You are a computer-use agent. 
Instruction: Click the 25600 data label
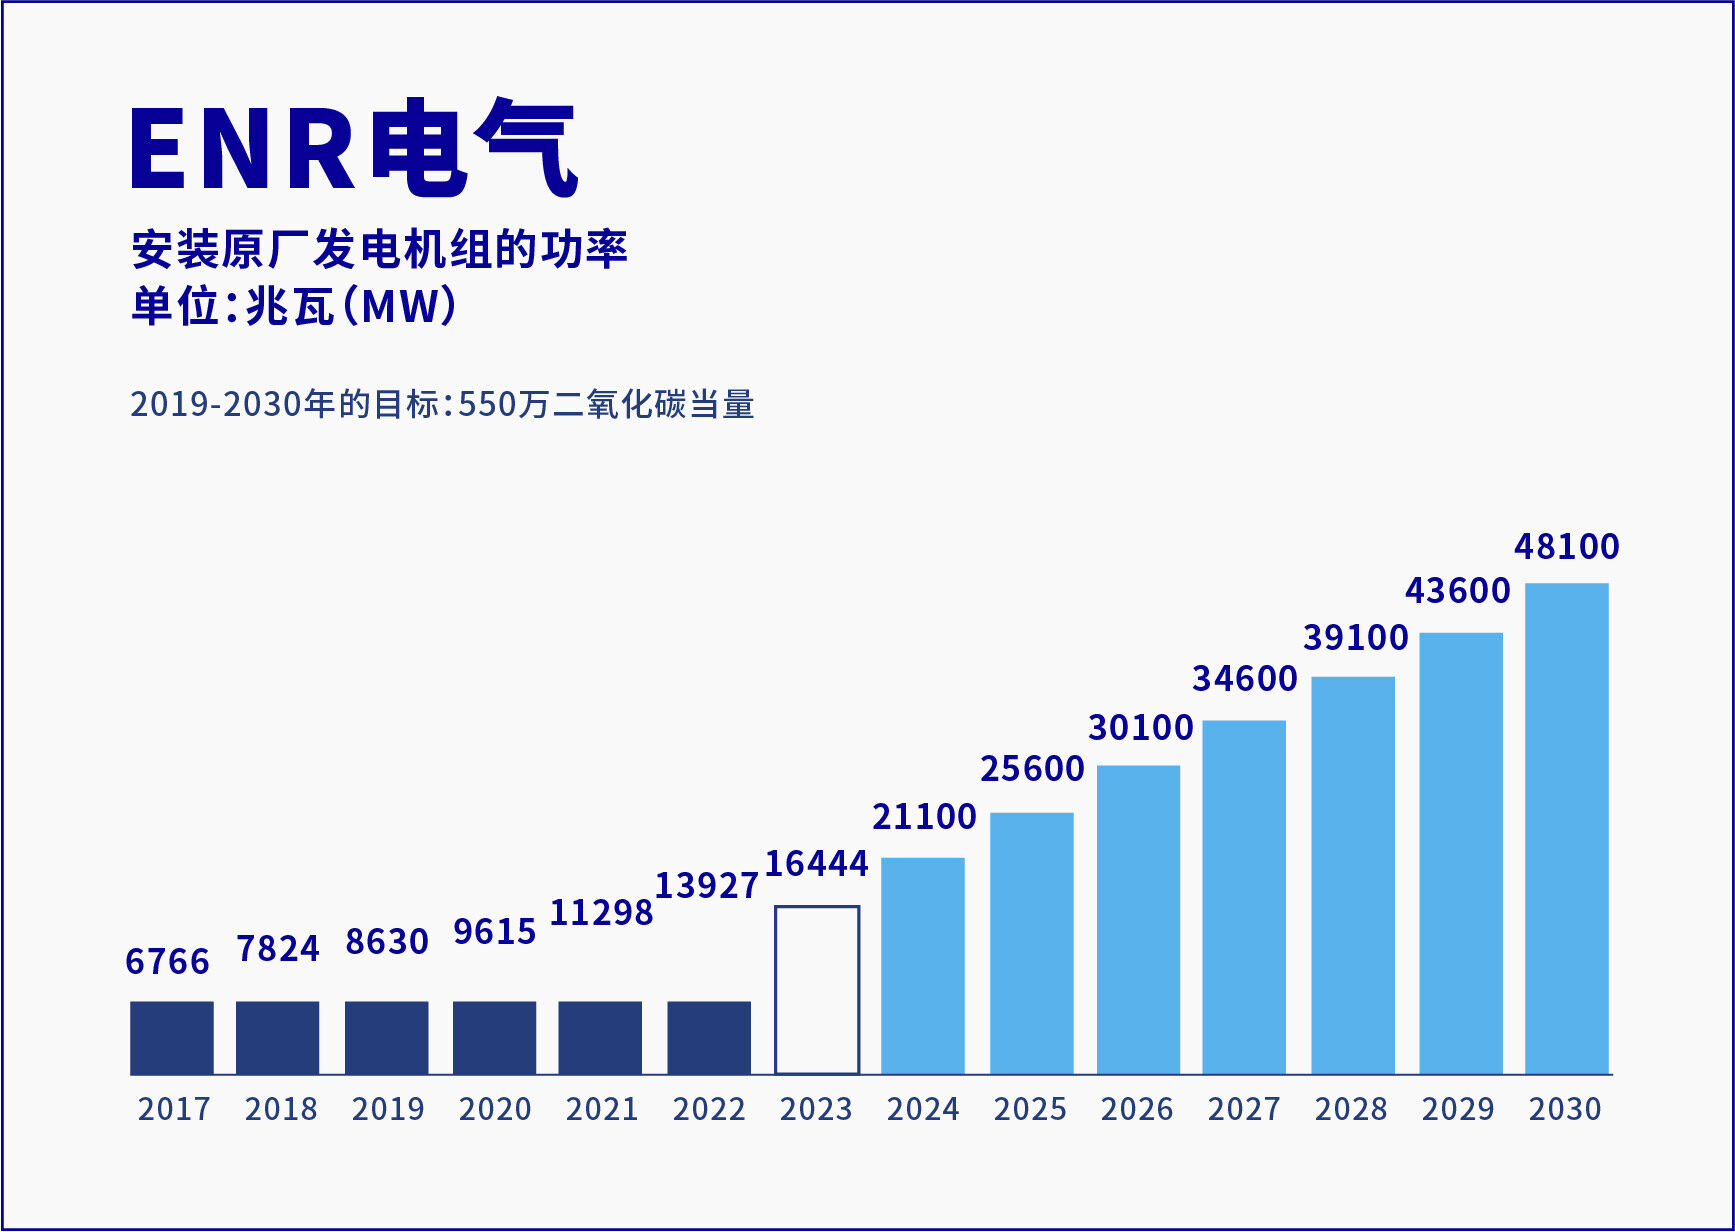(x=1032, y=769)
